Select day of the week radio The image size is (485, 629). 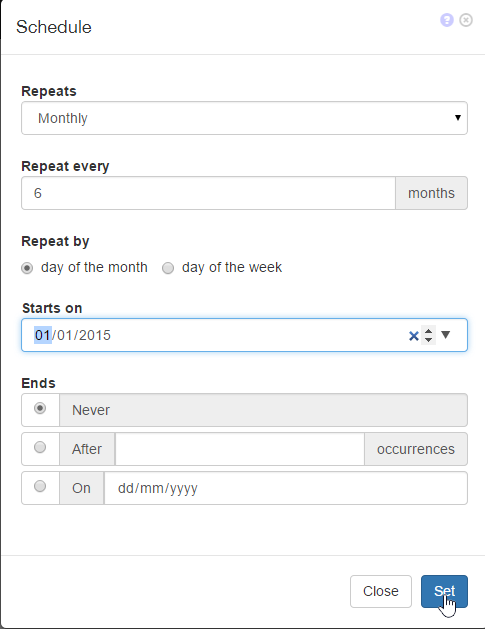pos(168,268)
